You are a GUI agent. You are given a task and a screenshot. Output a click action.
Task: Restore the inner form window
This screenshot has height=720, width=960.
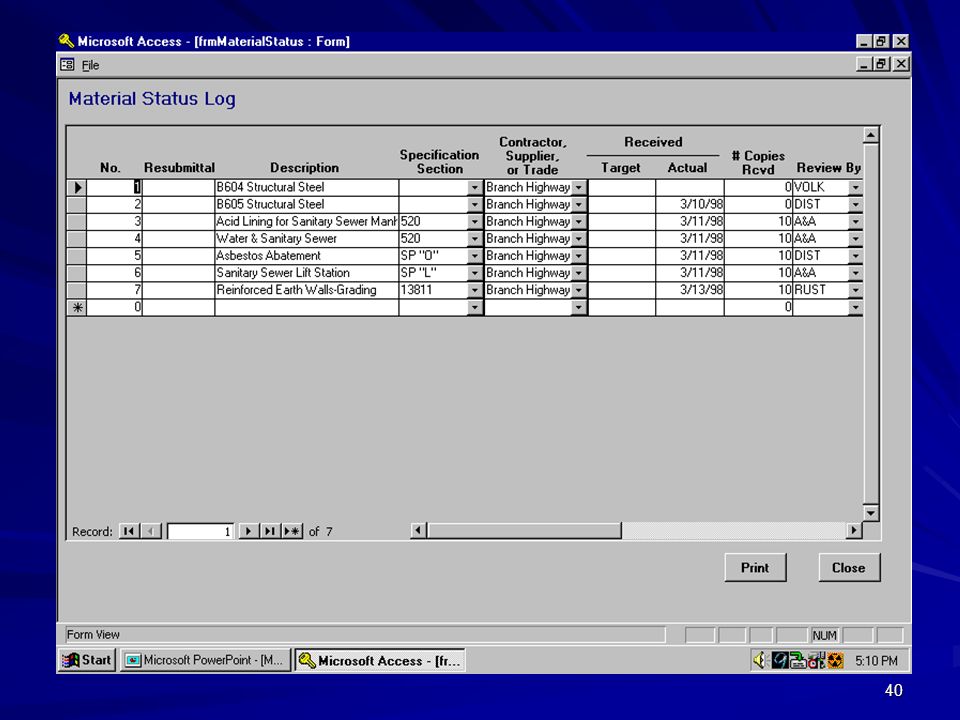click(x=881, y=64)
